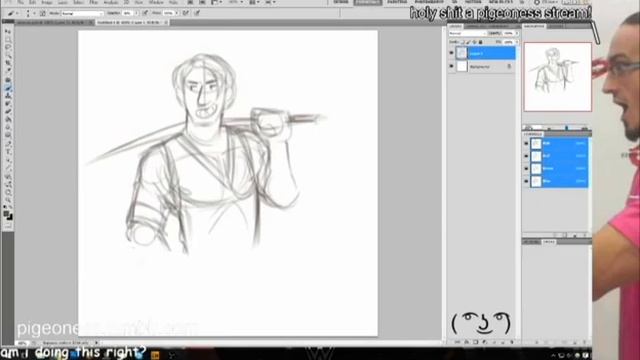Screen dimensions: 640x360
Task: Open brush Opacity arrow in options bar
Action: (x=136, y=13)
